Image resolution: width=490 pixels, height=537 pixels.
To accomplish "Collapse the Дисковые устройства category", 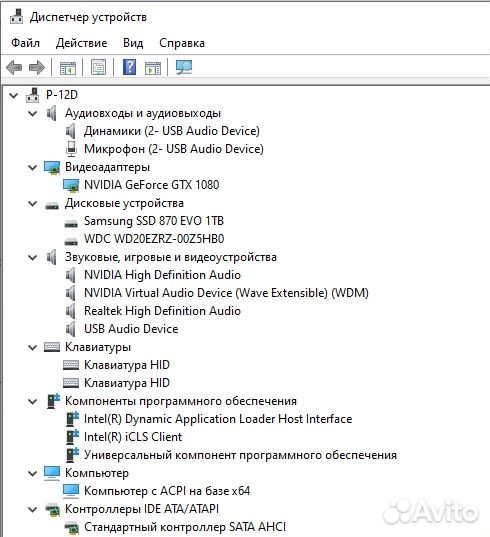I will coord(33,204).
